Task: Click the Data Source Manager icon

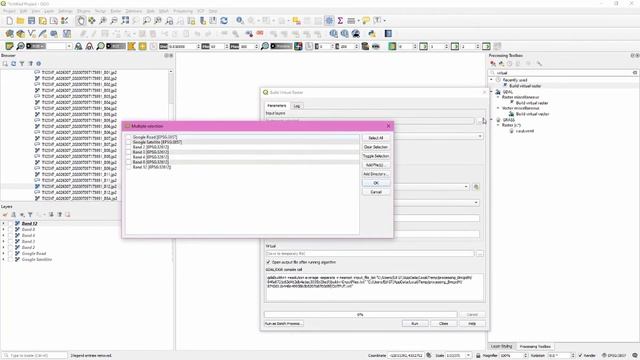Action: (9, 33)
